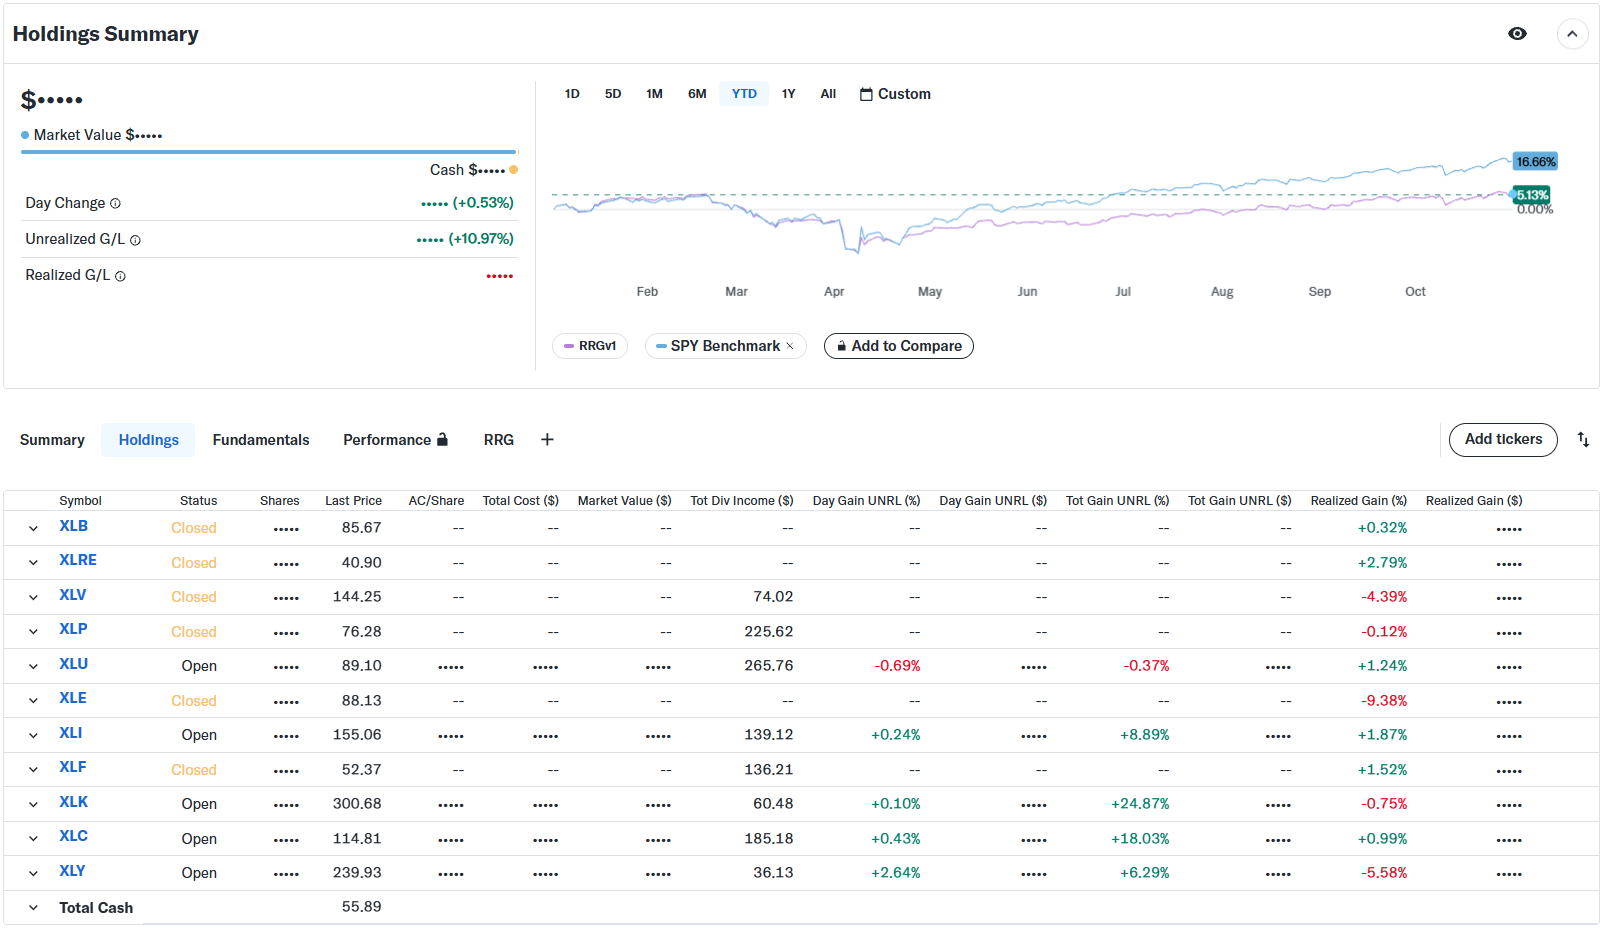
Task: Click the Day Change info icon
Action: pos(115,204)
